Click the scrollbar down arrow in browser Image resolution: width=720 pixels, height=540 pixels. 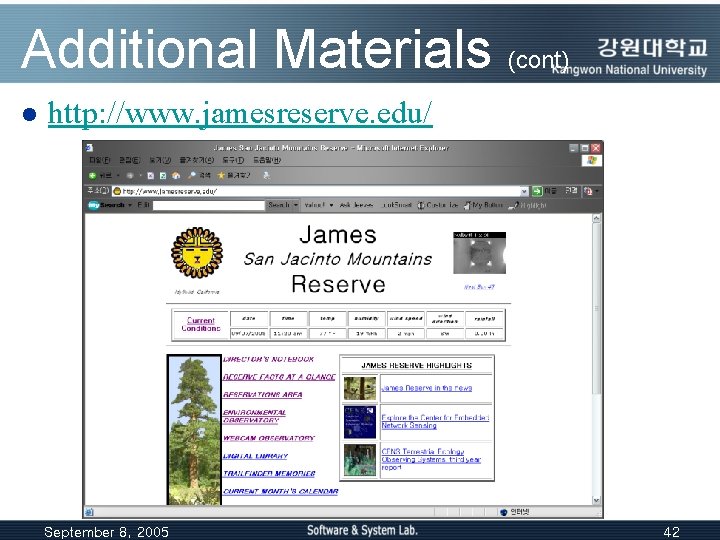click(x=596, y=500)
